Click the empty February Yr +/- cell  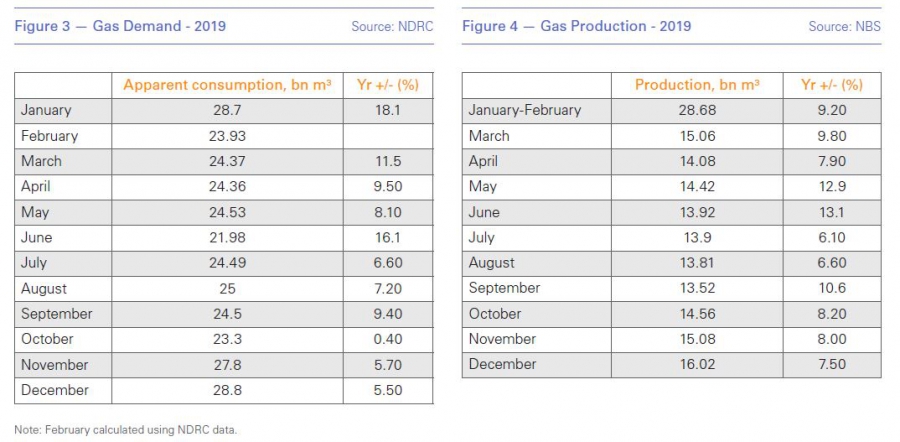point(387,136)
